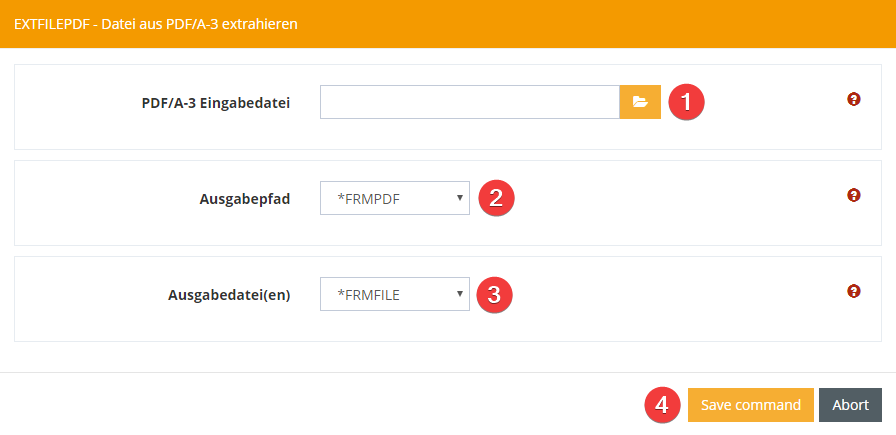Click the 'Ausgabedatei(en)' label

(229, 294)
